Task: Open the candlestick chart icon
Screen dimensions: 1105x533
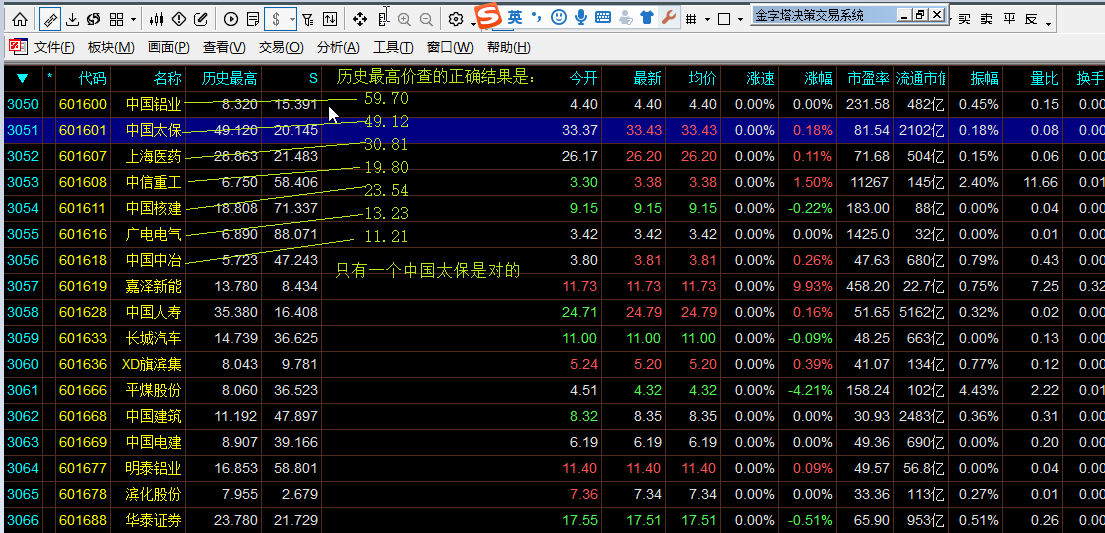Action: pos(158,19)
